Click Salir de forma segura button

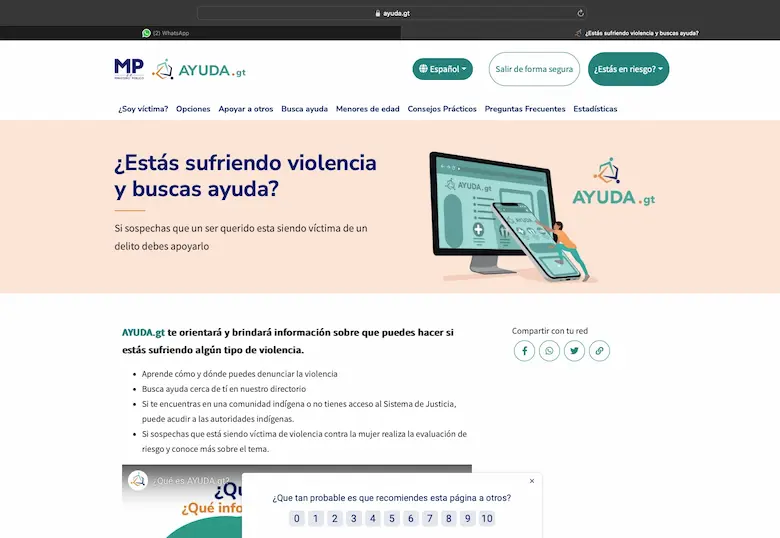pyautogui.click(x=534, y=69)
